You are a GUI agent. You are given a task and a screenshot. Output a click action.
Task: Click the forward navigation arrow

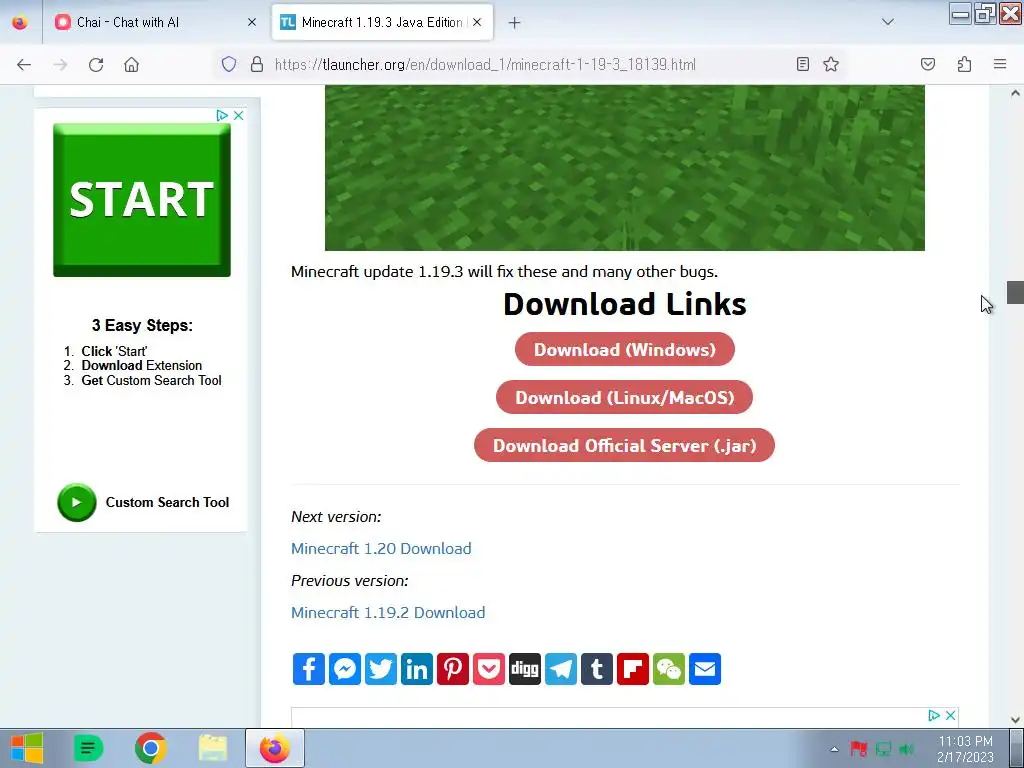(60, 64)
